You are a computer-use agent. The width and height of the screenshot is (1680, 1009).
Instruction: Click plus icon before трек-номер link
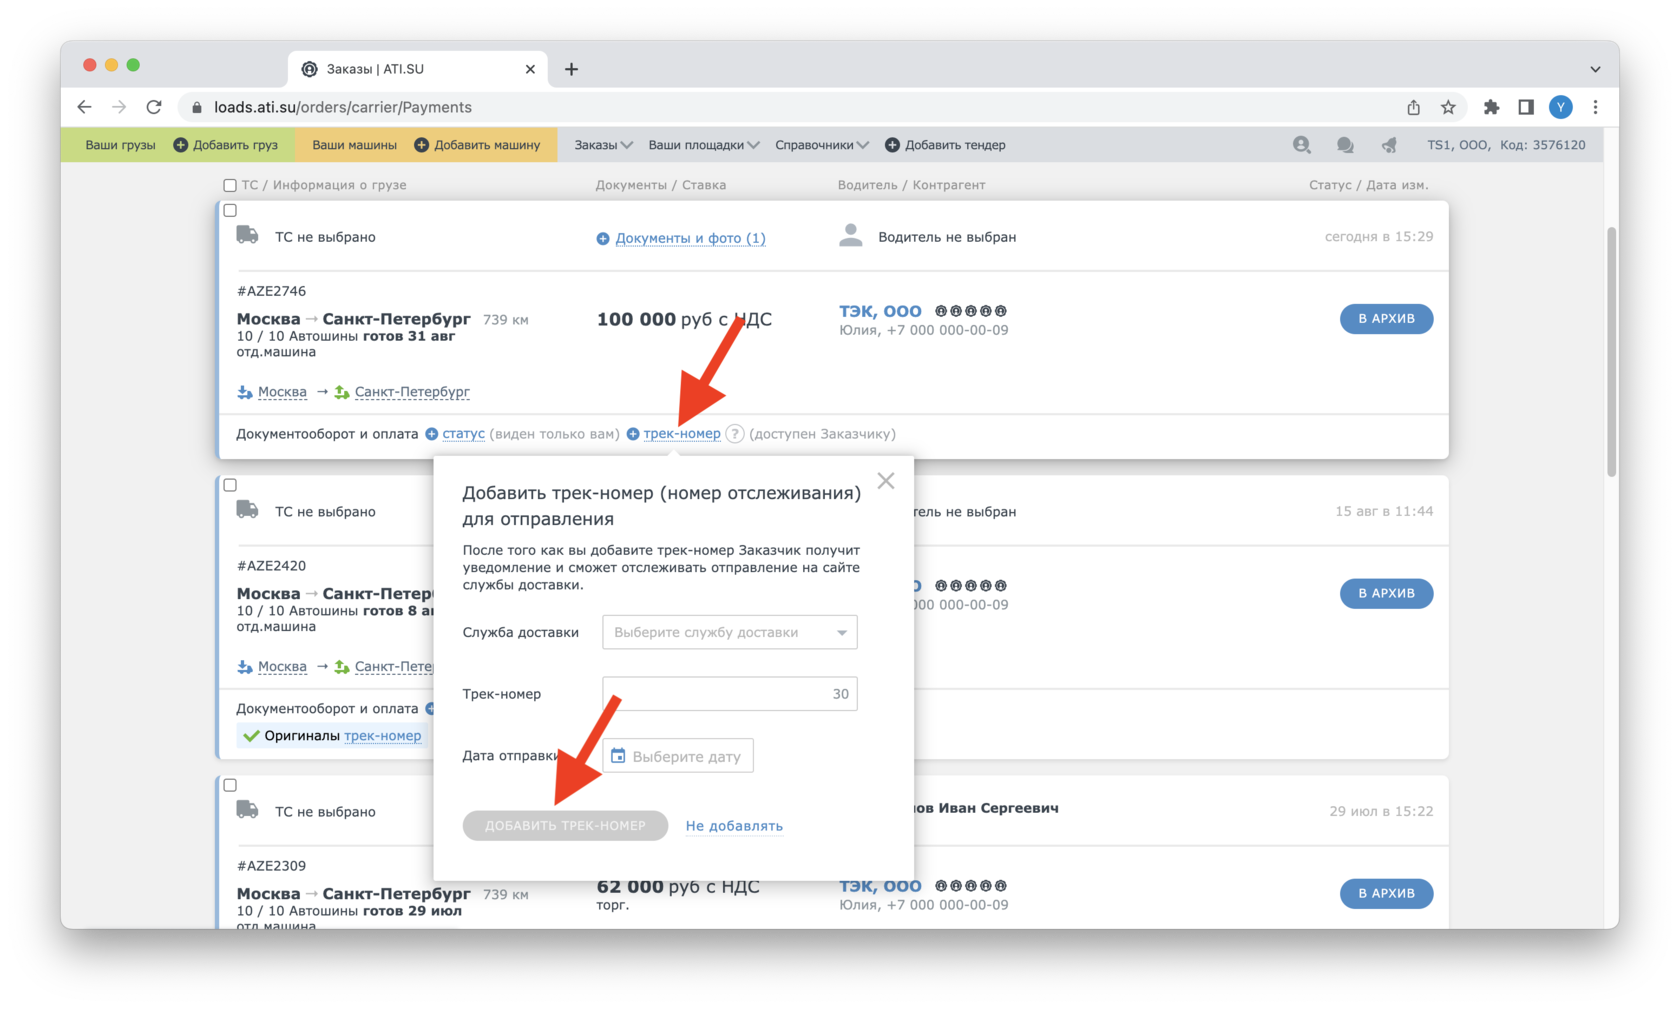633,434
